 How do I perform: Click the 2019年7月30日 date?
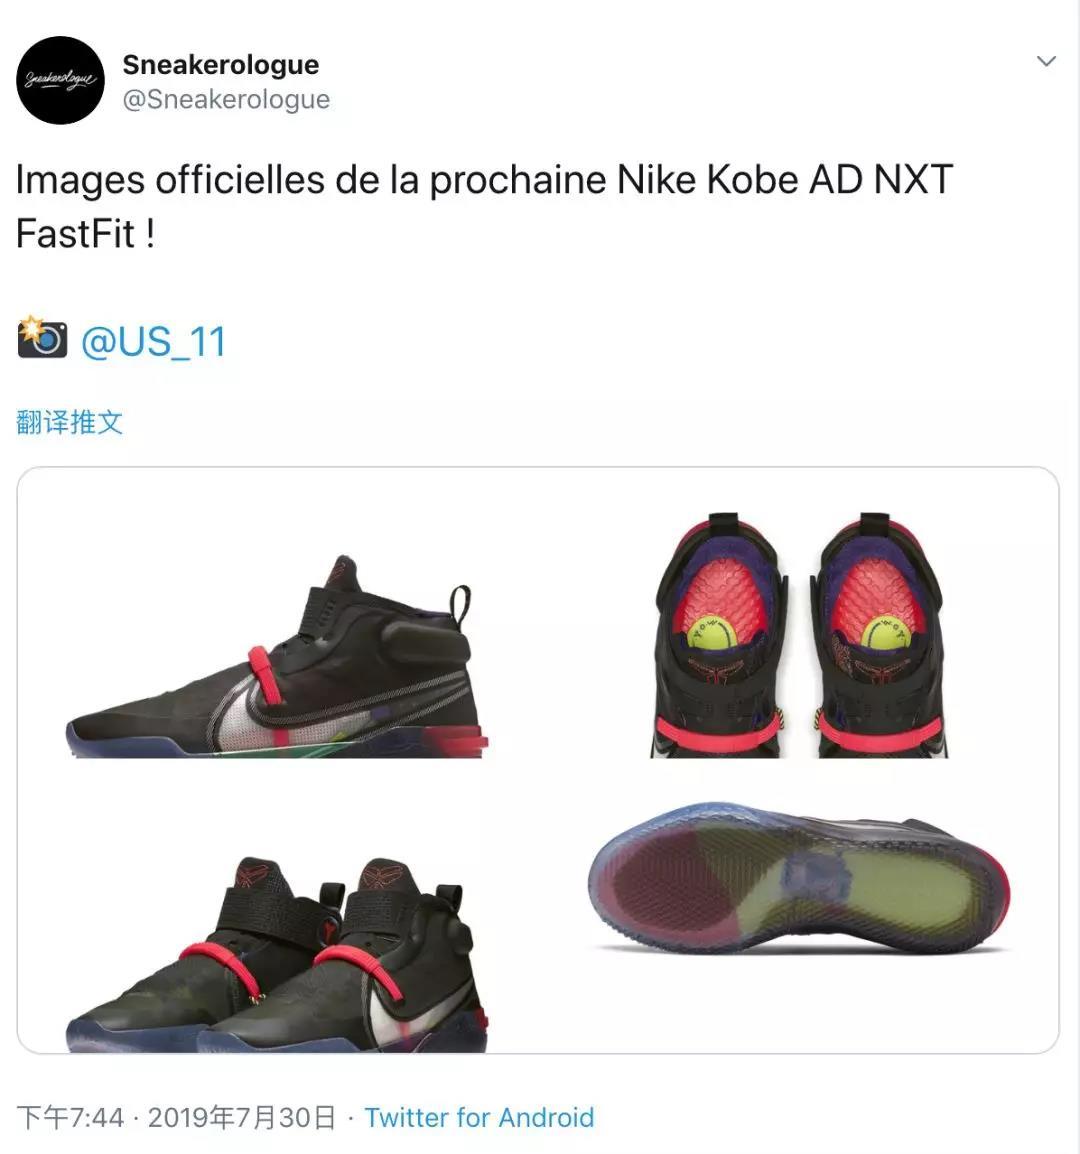pyautogui.click(x=241, y=1117)
